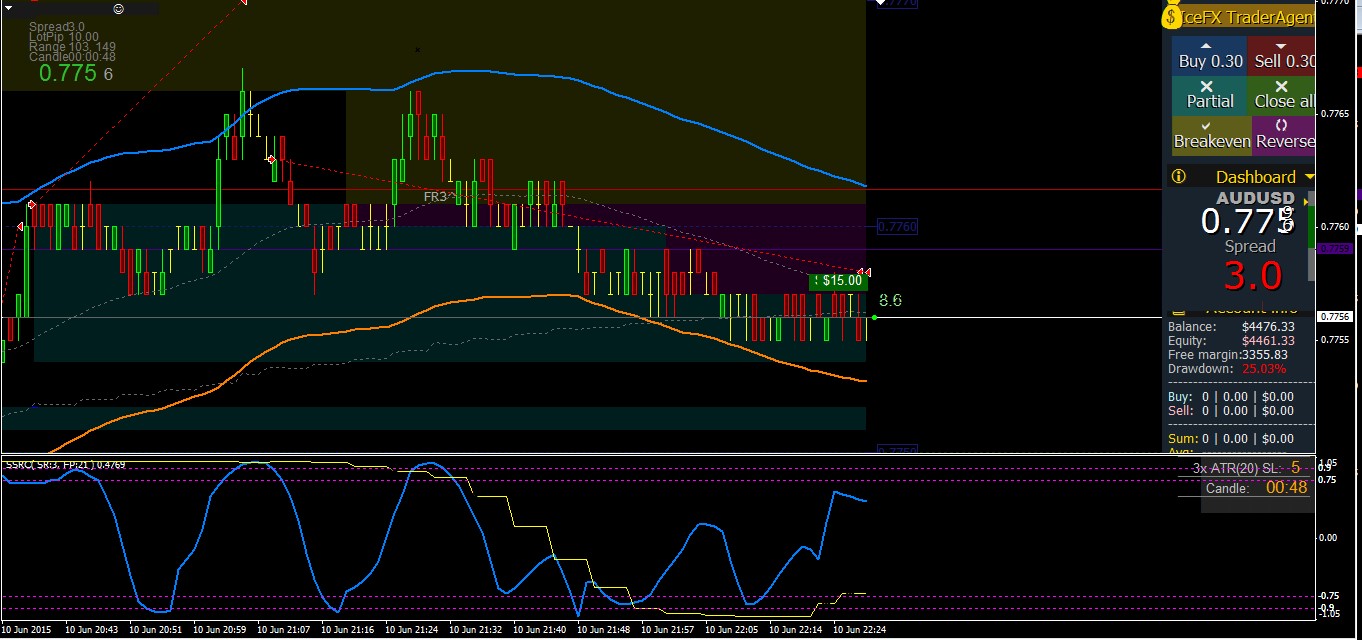The image size is (1362, 640).
Task: Click the current price 0.7756 axis label
Action: pyautogui.click(x=1336, y=316)
